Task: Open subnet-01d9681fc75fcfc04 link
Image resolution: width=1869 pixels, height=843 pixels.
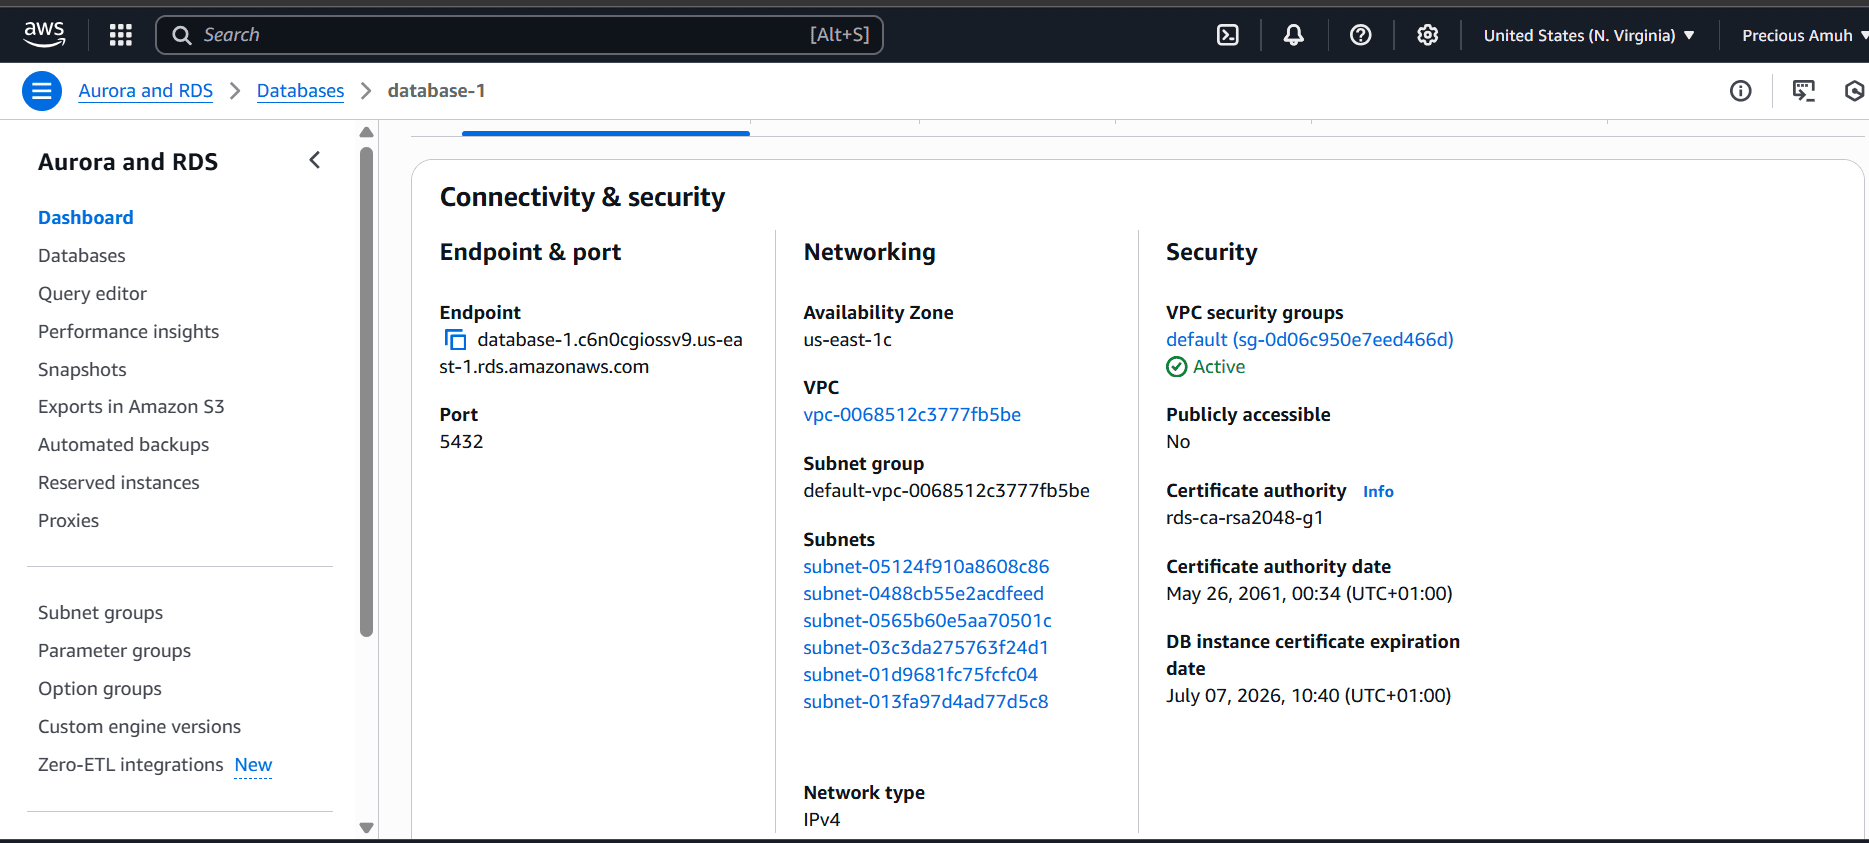Action: [920, 675]
